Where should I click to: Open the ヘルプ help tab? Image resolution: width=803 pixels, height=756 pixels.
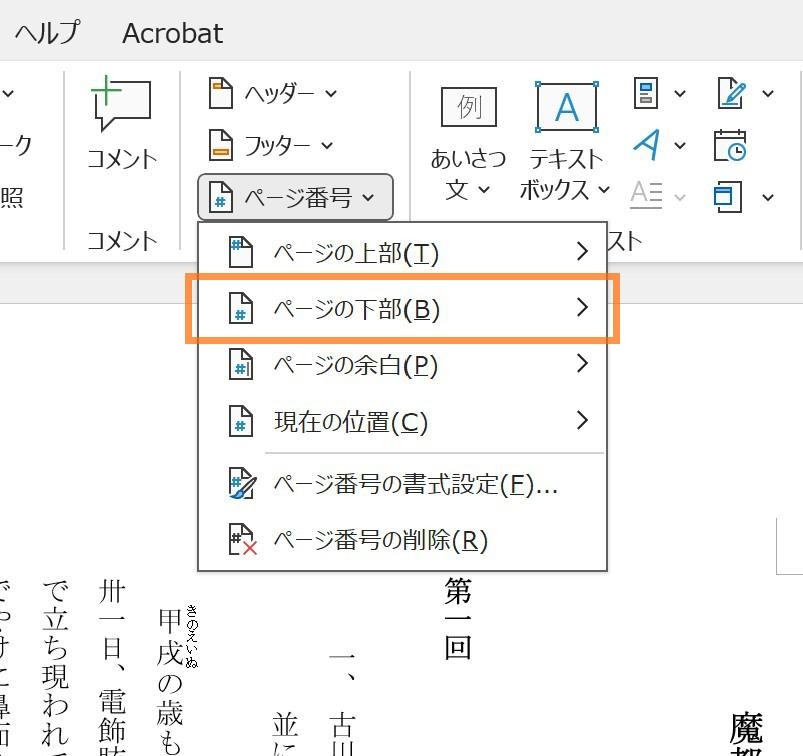(x=46, y=33)
